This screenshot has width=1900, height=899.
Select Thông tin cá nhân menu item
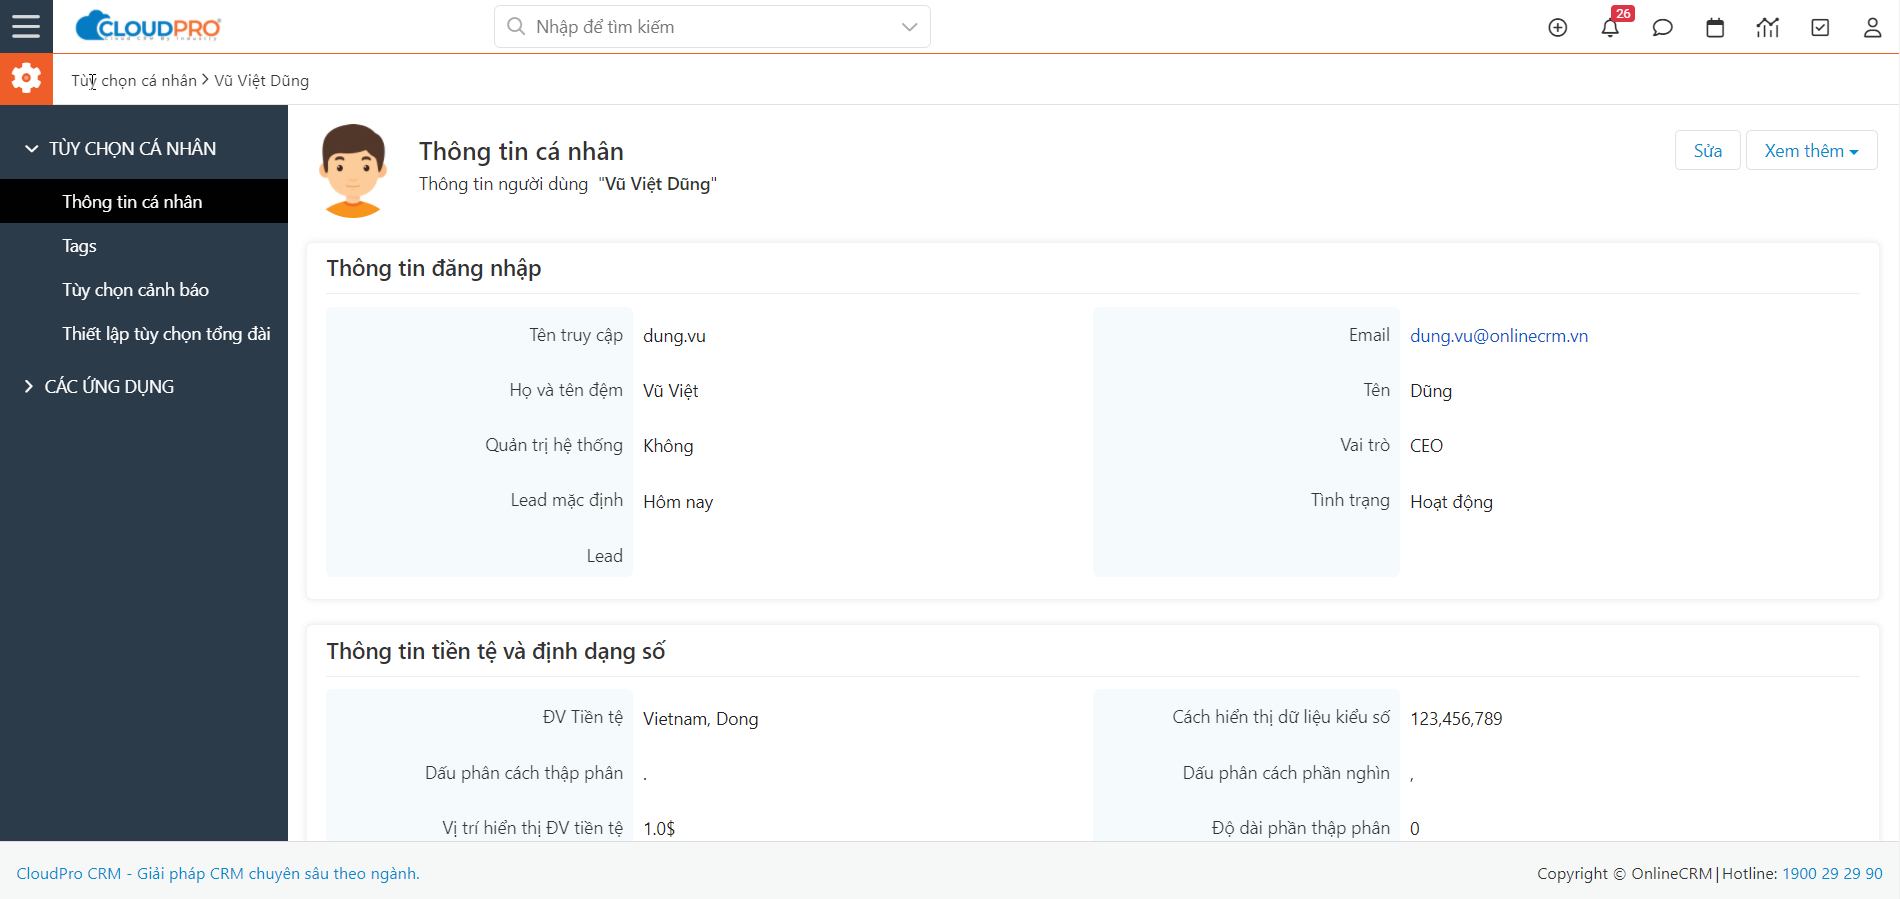[x=144, y=202]
